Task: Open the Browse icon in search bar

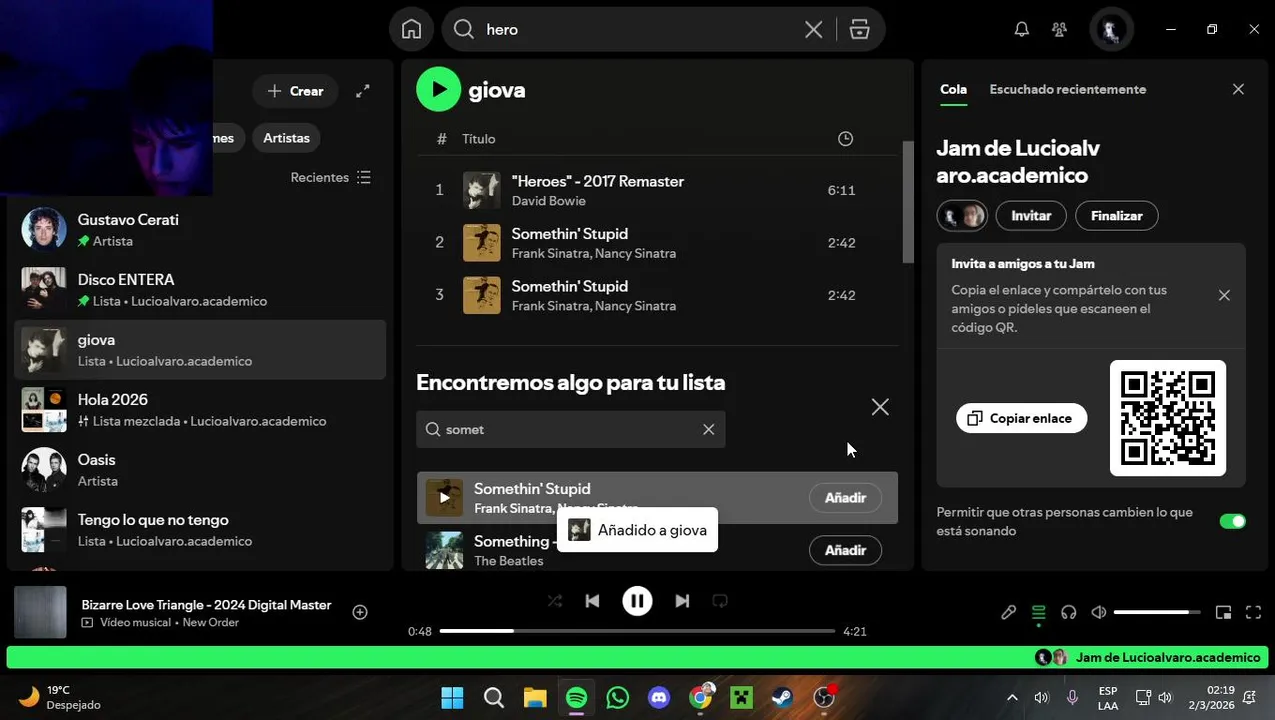Action: [x=859, y=30]
